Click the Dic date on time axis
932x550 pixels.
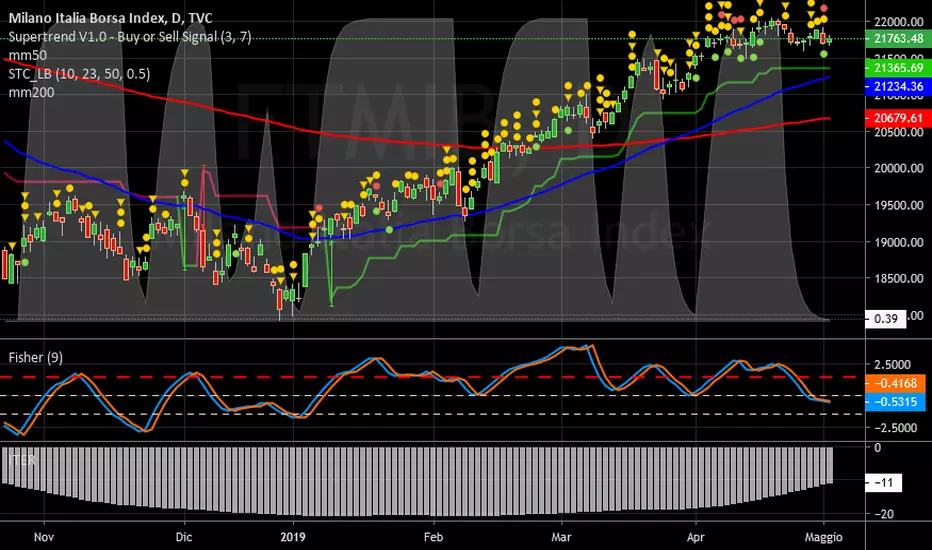(184, 537)
